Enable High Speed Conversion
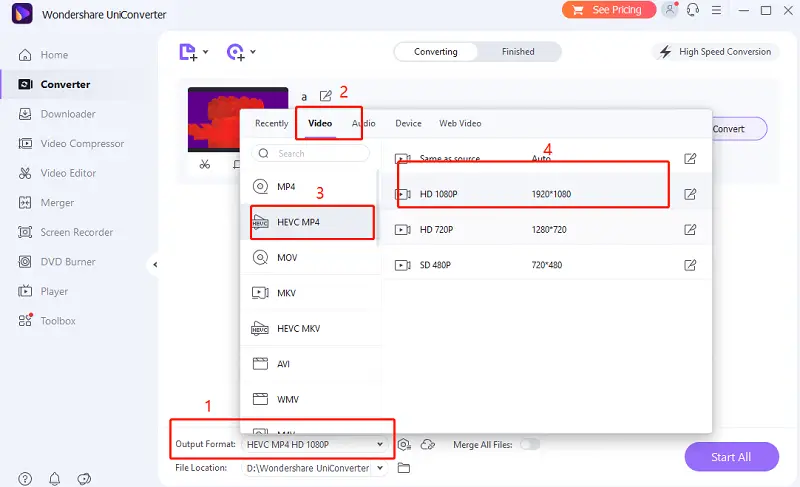The width and height of the screenshot is (800, 487). point(715,52)
